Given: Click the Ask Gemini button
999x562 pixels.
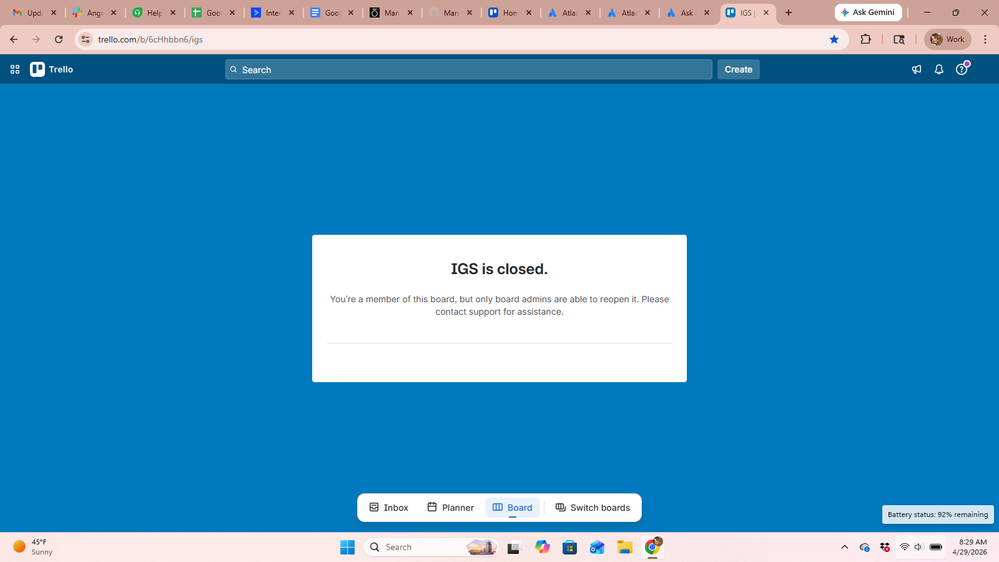Looking at the screenshot, I should tap(868, 12).
